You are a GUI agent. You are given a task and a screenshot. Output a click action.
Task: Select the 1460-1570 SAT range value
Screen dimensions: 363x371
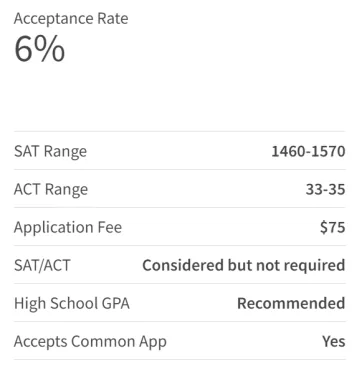pyautogui.click(x=308, y=152)
